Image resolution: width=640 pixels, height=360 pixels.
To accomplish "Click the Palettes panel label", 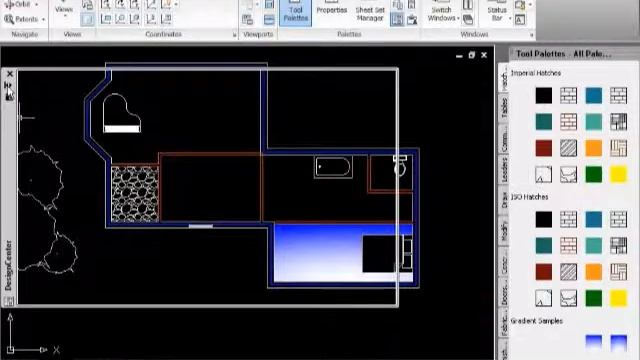I will [x=349, y=34].
